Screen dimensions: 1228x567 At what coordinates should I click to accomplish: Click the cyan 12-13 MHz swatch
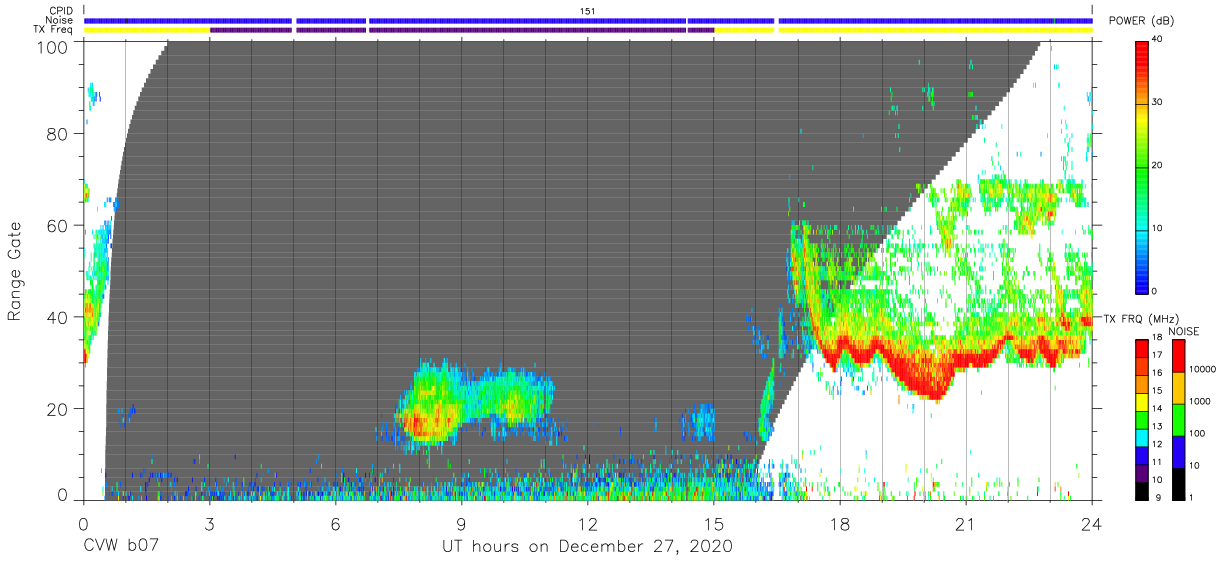[1142, 436]
